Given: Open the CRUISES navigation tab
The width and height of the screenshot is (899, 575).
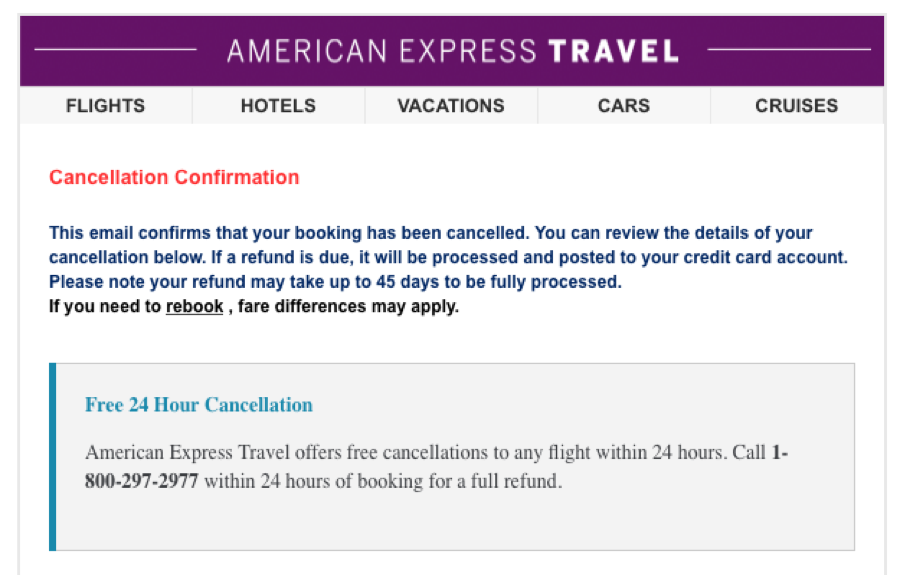Looking at the screenshot, I should (796, 106).
